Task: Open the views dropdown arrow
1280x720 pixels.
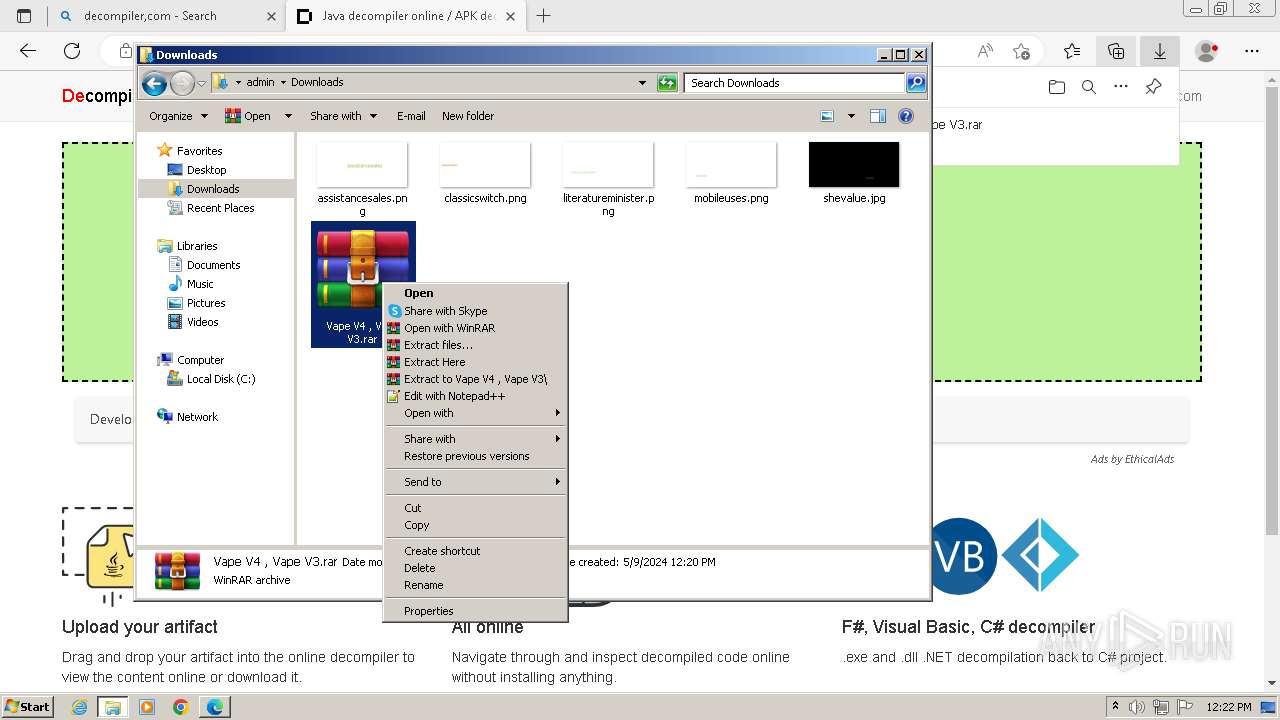Action: 851,116
